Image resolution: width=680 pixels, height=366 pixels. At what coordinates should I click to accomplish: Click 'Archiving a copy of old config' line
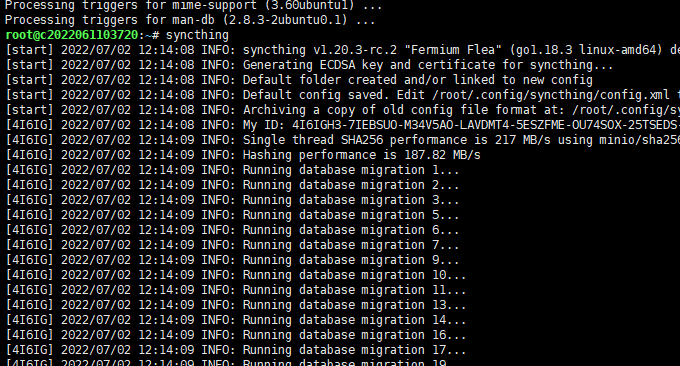tap(343, 110)
